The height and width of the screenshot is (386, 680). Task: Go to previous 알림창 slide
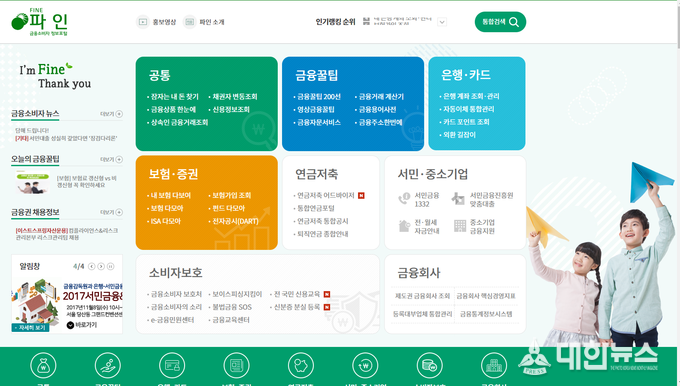(x=92, y=266)
